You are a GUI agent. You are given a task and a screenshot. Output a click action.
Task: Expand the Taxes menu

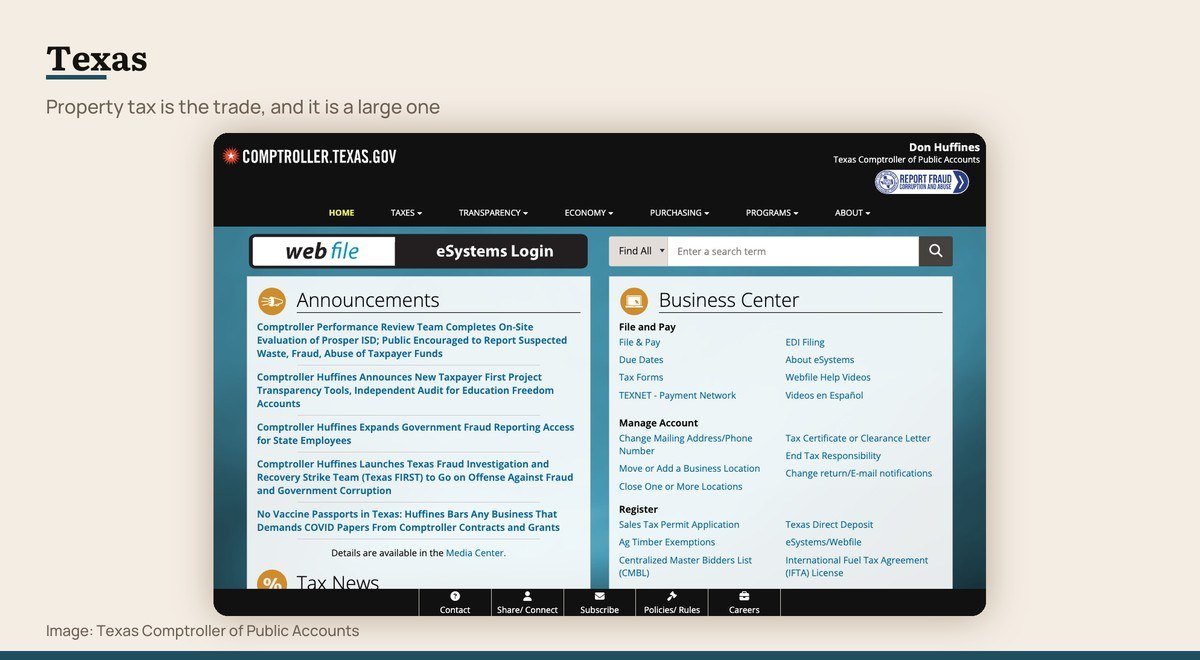pyautogui.click(x=406, y=213)
